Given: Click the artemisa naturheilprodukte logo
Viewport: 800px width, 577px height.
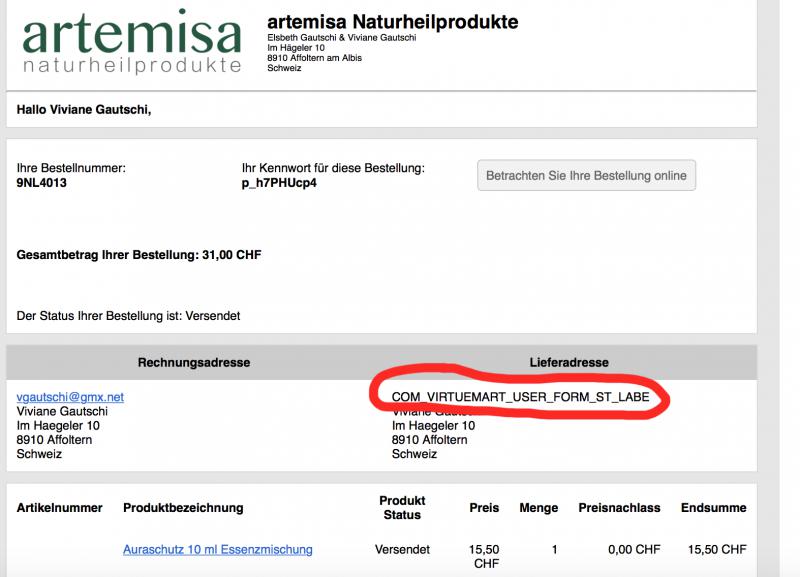Looking at the screenshot, I should point(132,43).
